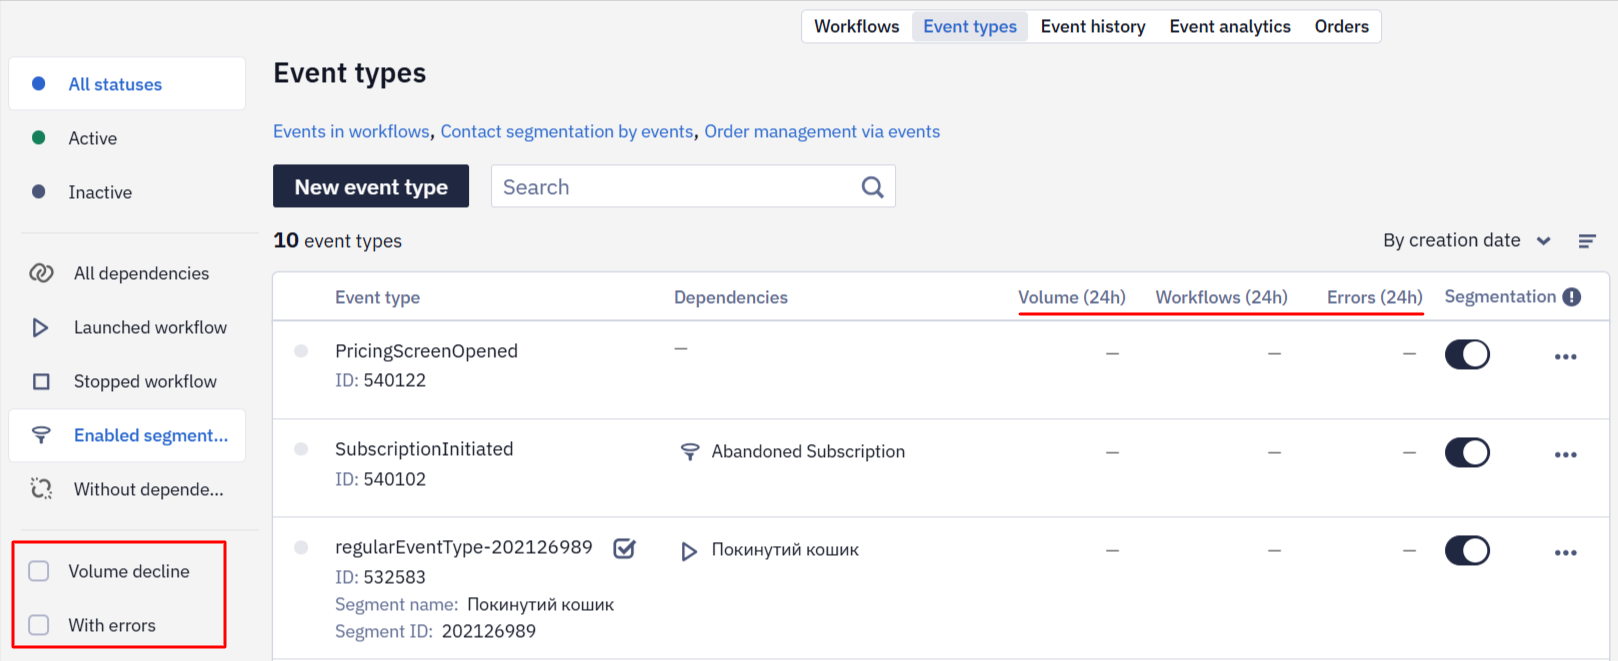The height and width of the screenshot is (661, 1618).
Task: Open more options for PricingScreenOpened
Action: point(1566,357)
